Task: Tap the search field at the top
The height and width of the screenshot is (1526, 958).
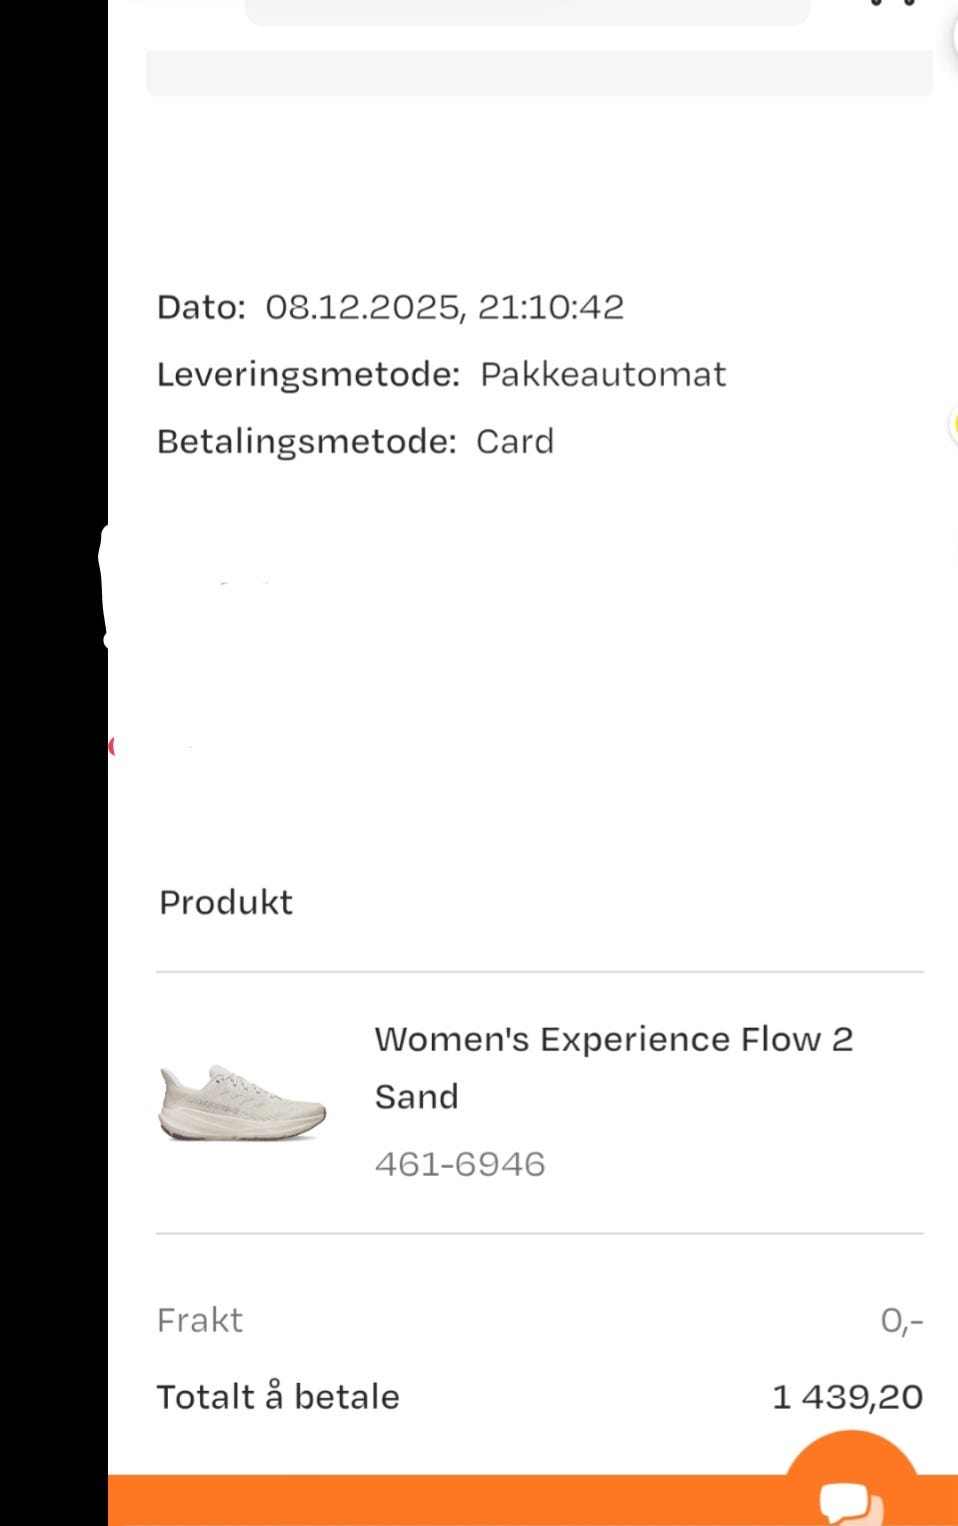Action: click(x=527, y=11)
